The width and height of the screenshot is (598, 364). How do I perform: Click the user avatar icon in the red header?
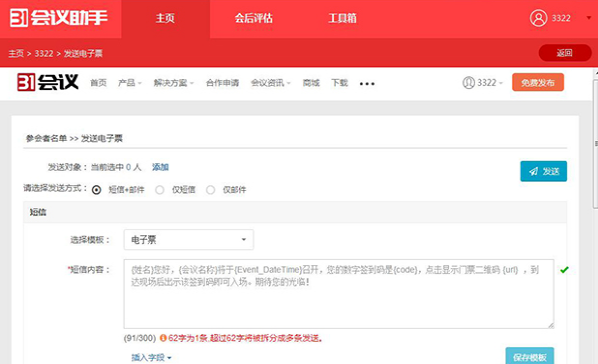tap(538, 18)
